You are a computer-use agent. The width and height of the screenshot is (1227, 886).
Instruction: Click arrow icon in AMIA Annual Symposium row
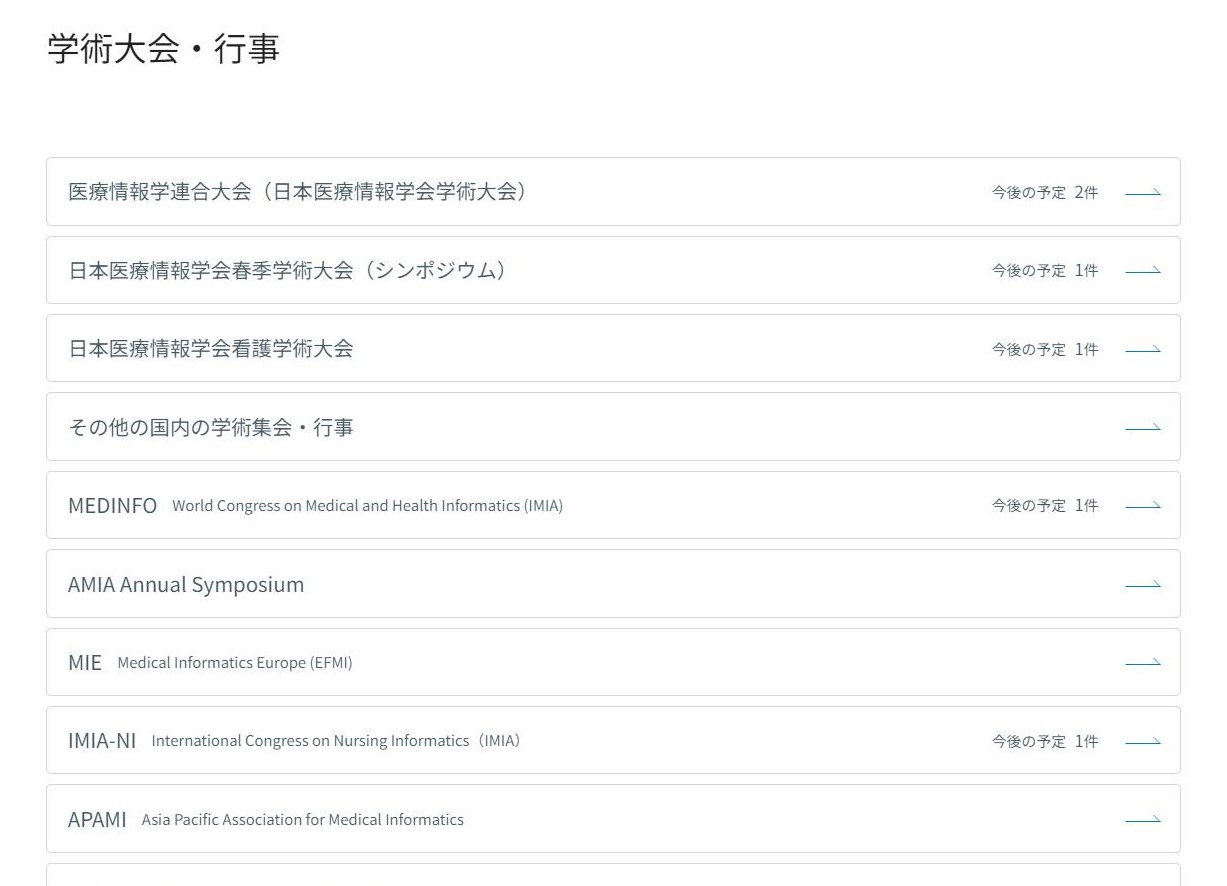coord(1143,584)
